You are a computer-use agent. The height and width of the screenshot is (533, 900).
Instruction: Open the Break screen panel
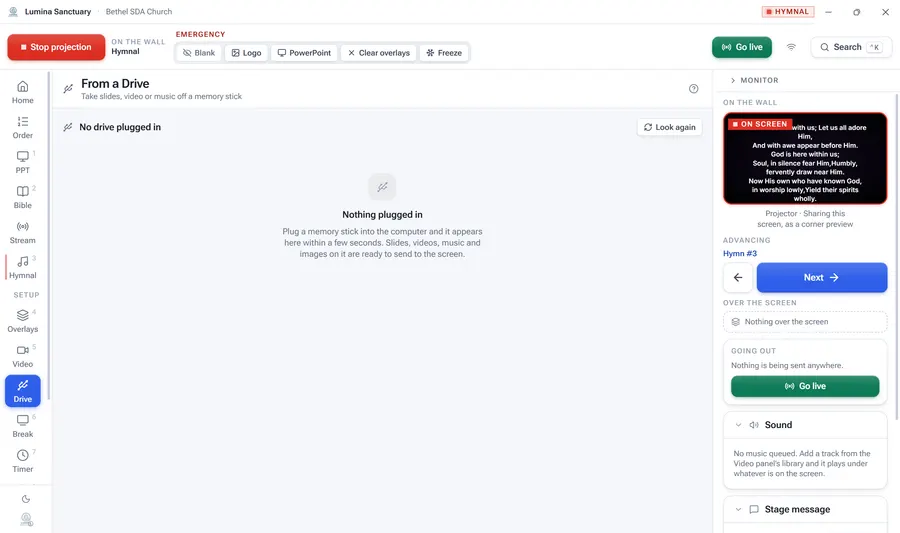pos(22,426)
